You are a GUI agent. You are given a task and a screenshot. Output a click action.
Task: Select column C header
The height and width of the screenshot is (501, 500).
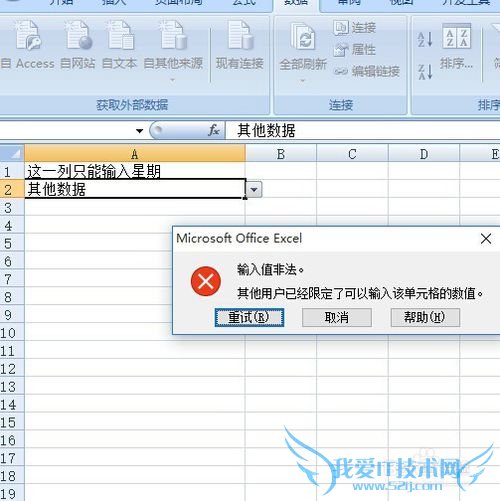(x=352, y=154)
